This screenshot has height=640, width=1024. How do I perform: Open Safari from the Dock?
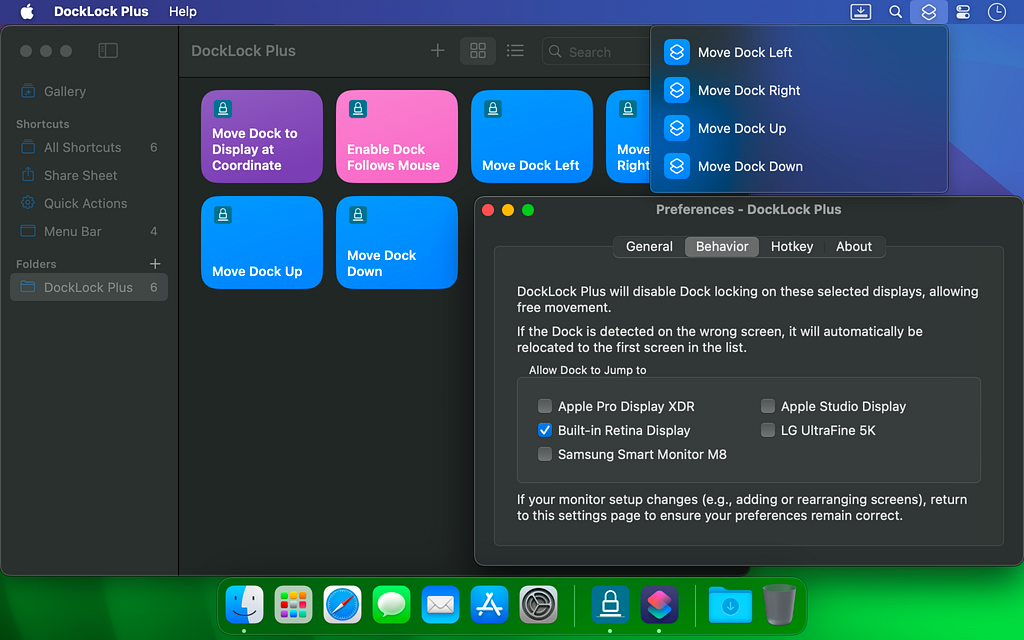[x=342, y=605]
